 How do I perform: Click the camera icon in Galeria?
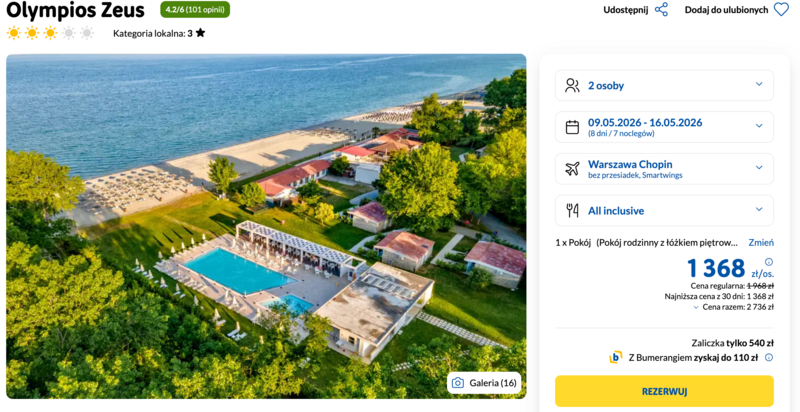pyautogui.click(x=458, y=383)
